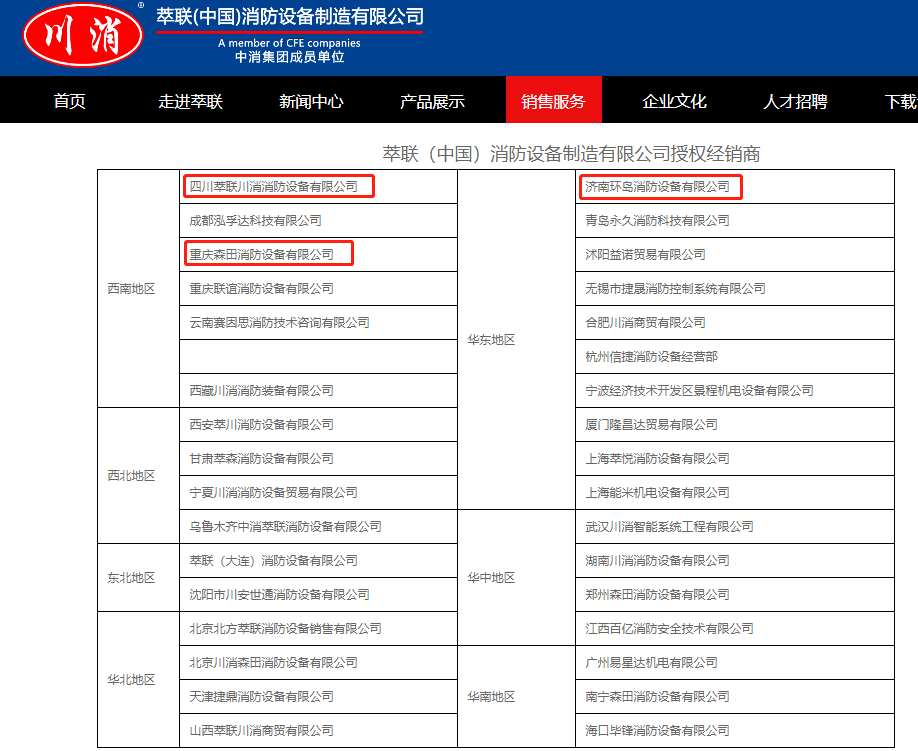The height and width of the screenshot is (751, 918).
Task: Click the 华北地区 region label
Action: coord(131,680)
